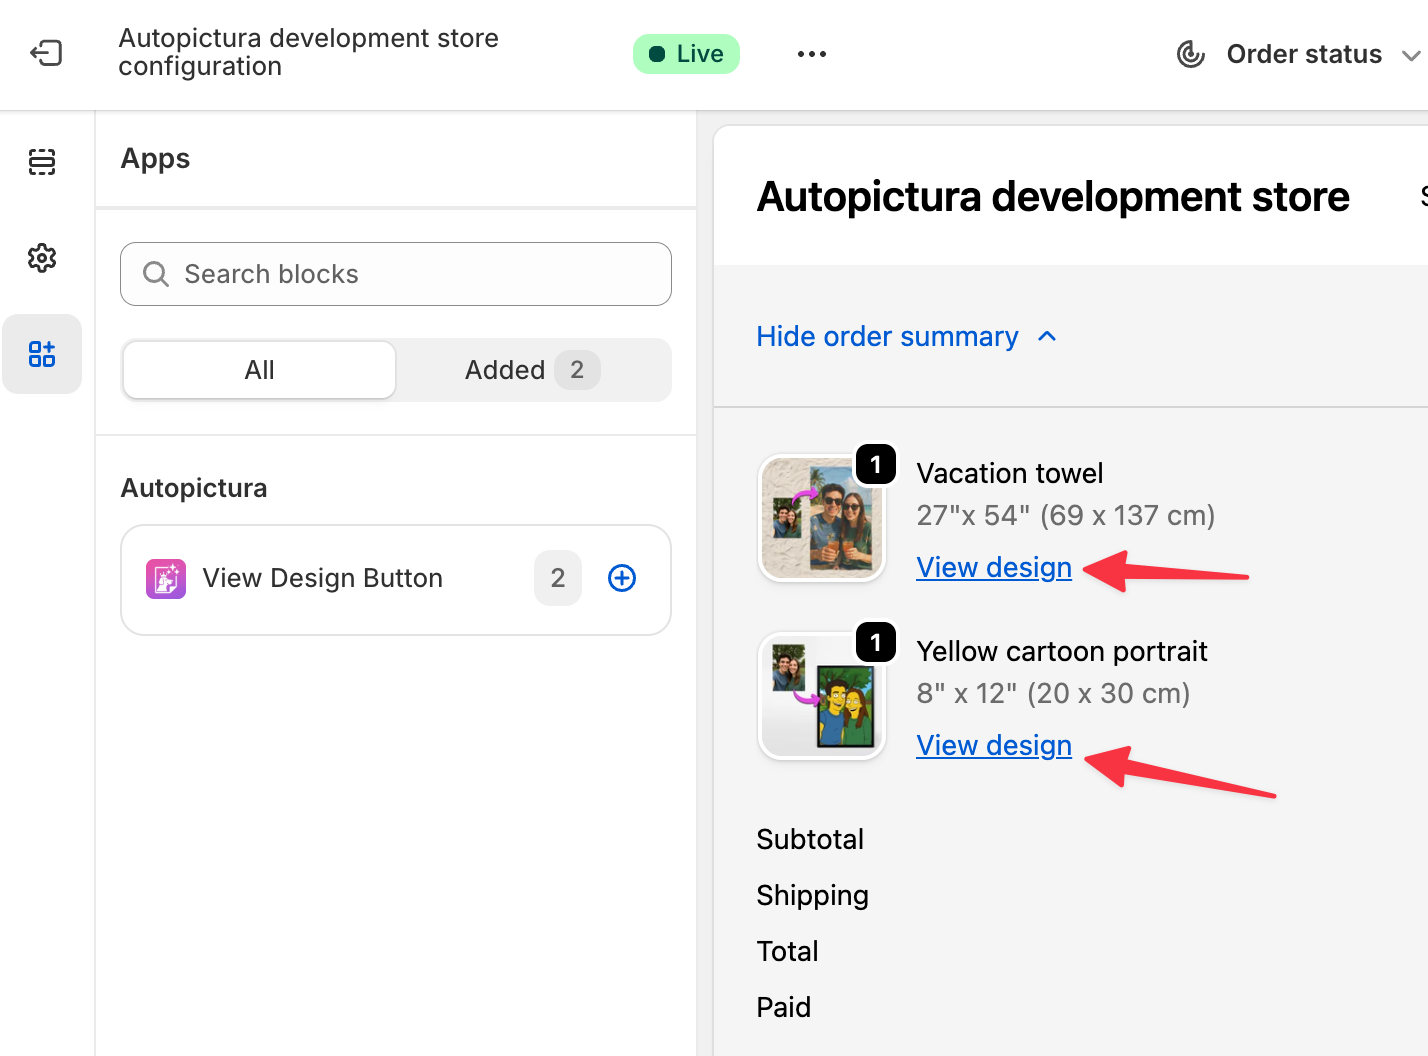Collapse order summary using the chevron
The width and height of the screenshot is (1428, 1056).
[1046, 336]
